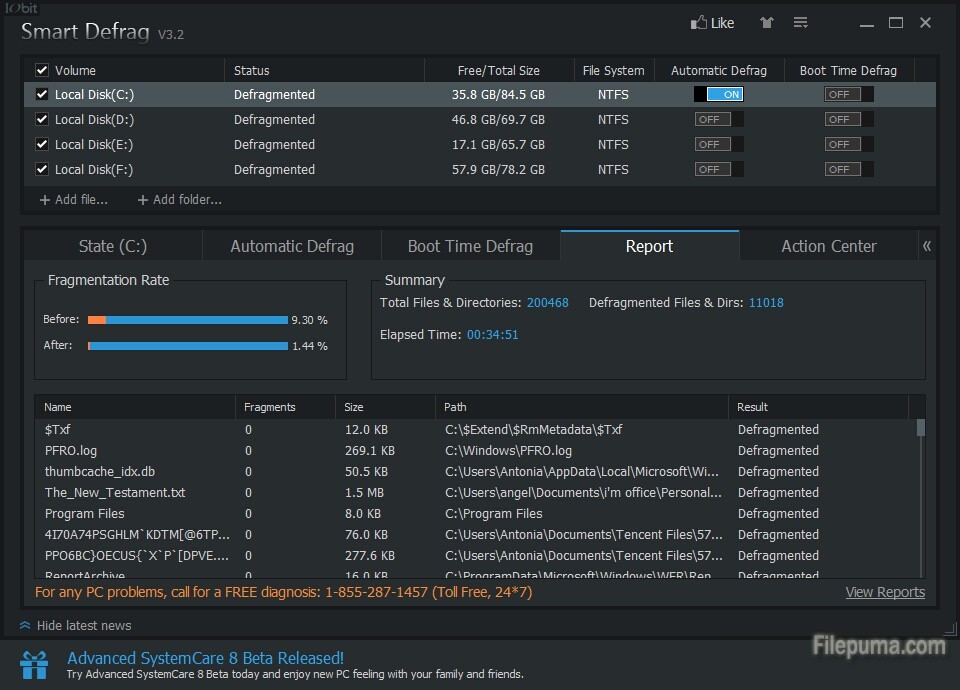The width and height of the screenshot is (960, 690).
Task: Switch to the State (C:) tab
Action: tap(112, 246)
